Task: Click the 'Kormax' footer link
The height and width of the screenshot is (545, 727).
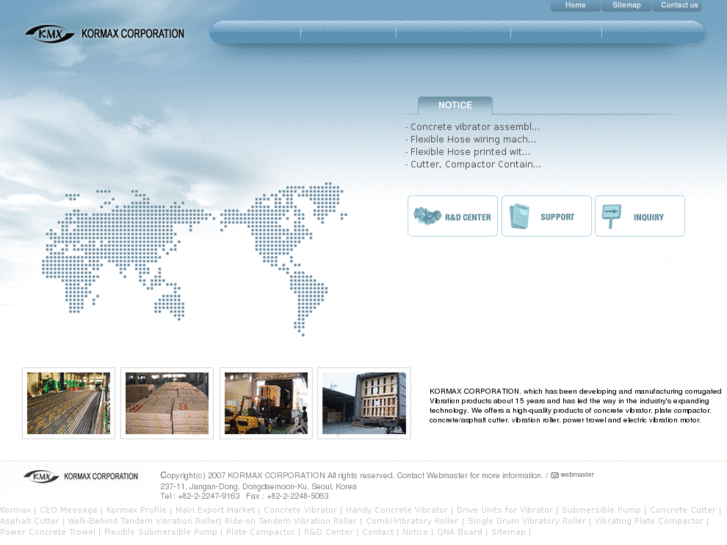Action: pyautogui.click(x=15, y=510)
